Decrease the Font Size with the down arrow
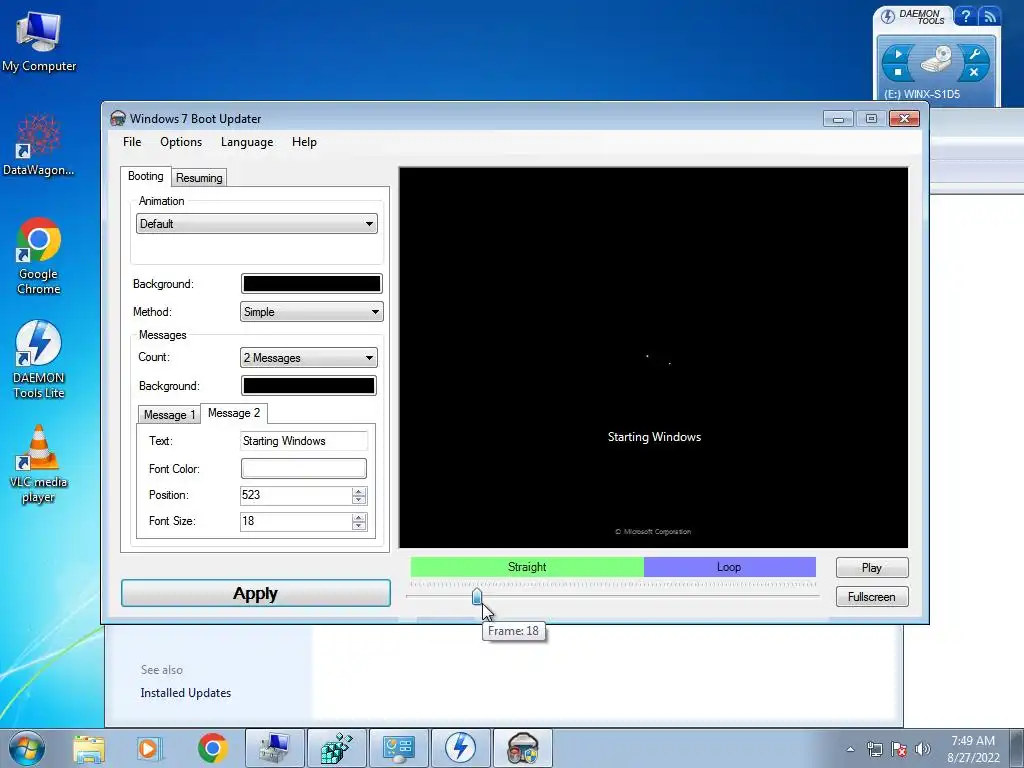Image resolution: width=1024 pixels, height=768 pixels. (x=359, y=526)
